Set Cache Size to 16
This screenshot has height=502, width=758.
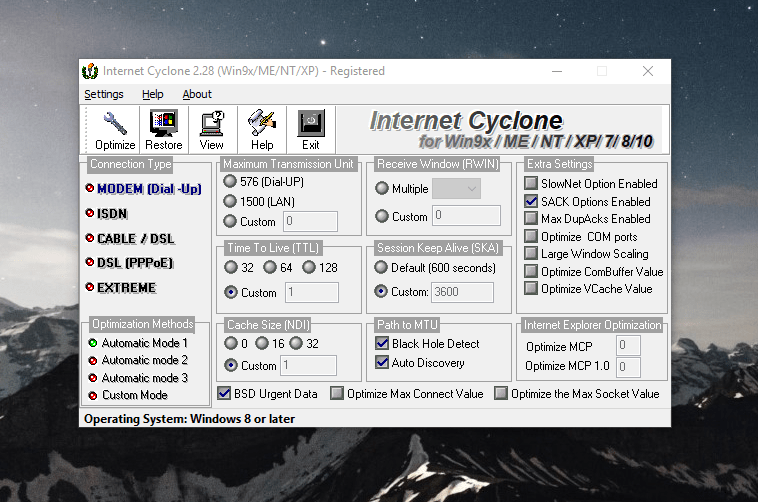[x=262, y=343]
